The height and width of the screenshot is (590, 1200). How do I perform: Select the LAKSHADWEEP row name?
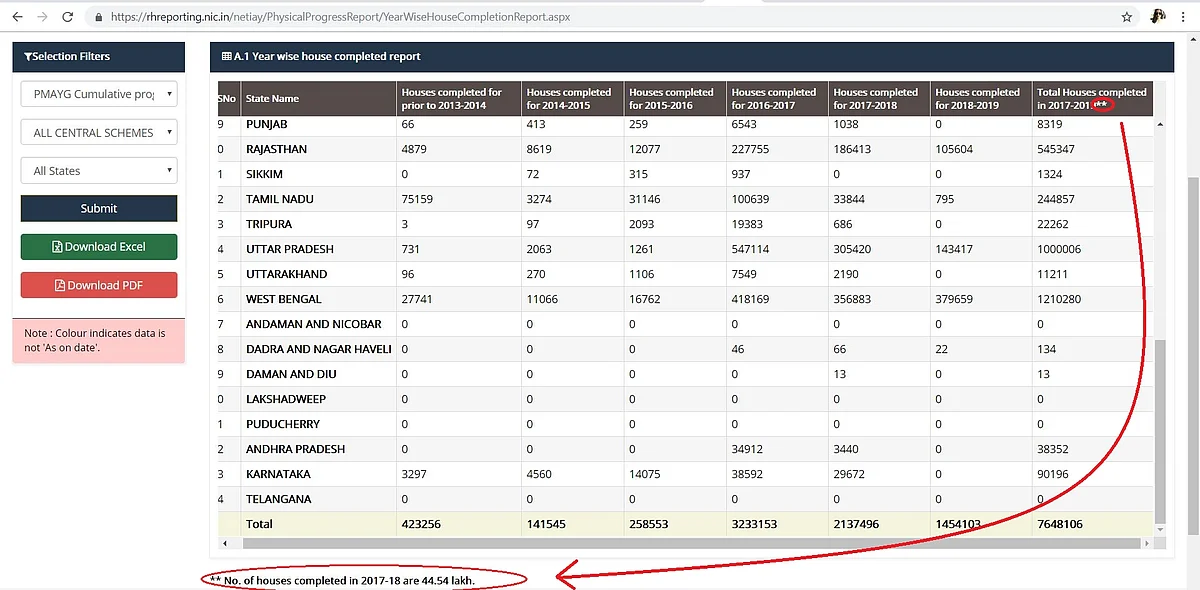pyautogui.click(x=286, y=399)
